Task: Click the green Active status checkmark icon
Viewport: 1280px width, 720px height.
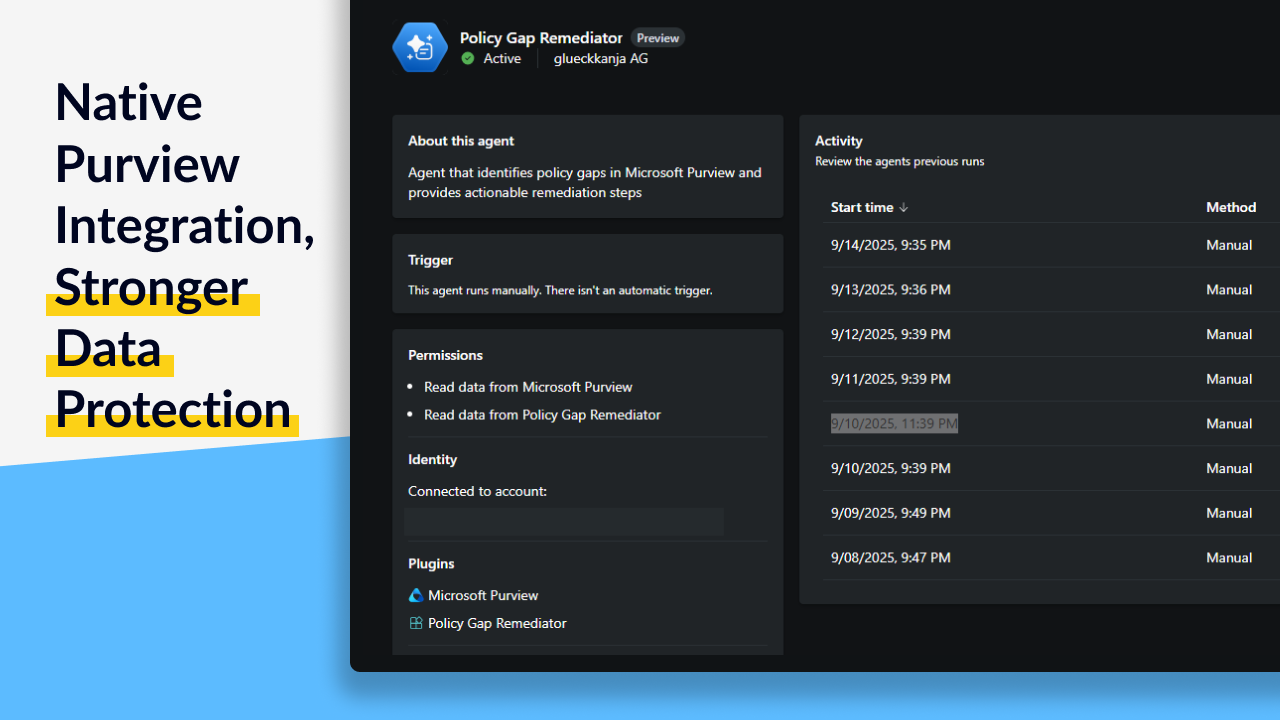Action: point(468,59)
